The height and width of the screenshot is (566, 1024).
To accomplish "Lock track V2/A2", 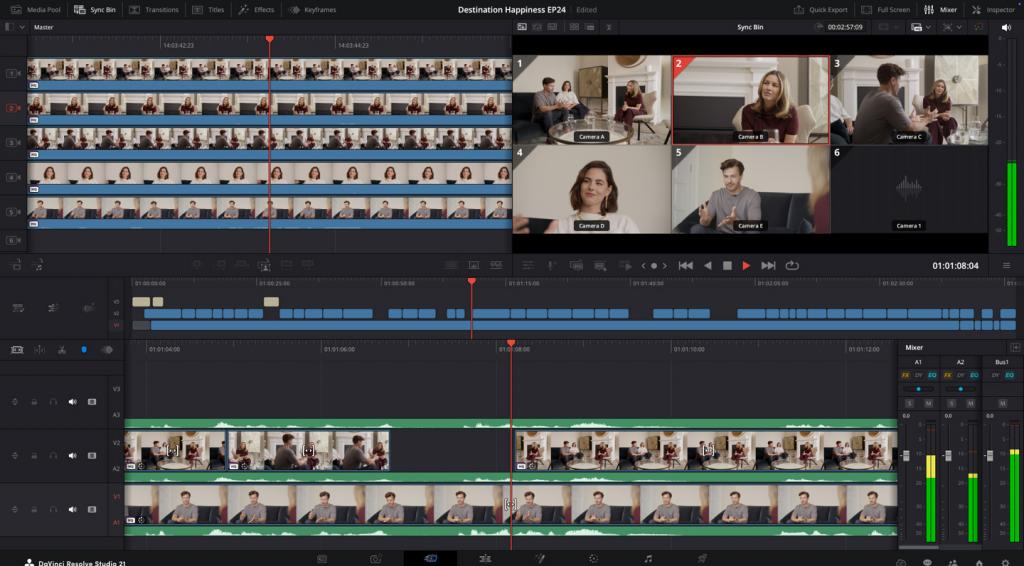I will pyautogui.click(x=34, y=456).
